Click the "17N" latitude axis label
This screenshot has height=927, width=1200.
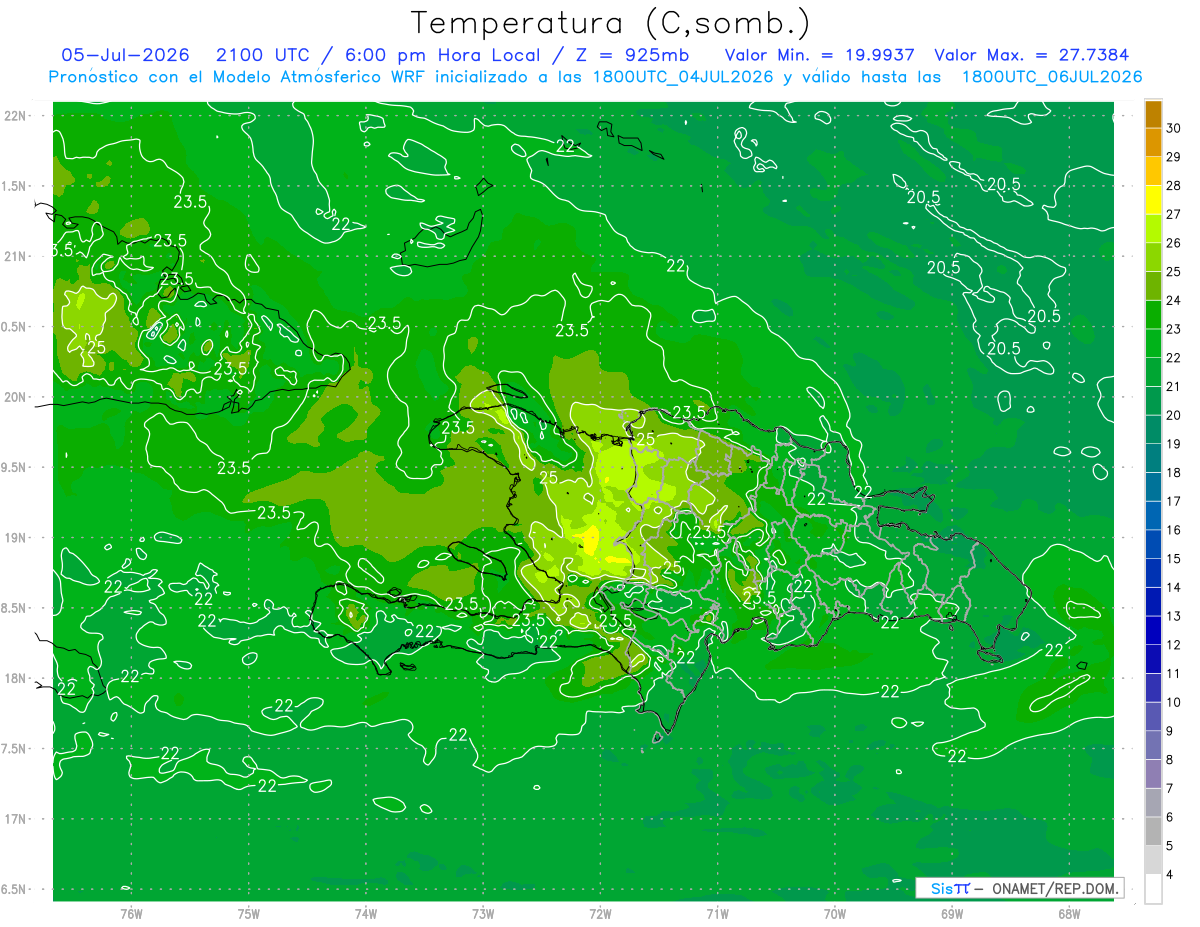(17, 819)
